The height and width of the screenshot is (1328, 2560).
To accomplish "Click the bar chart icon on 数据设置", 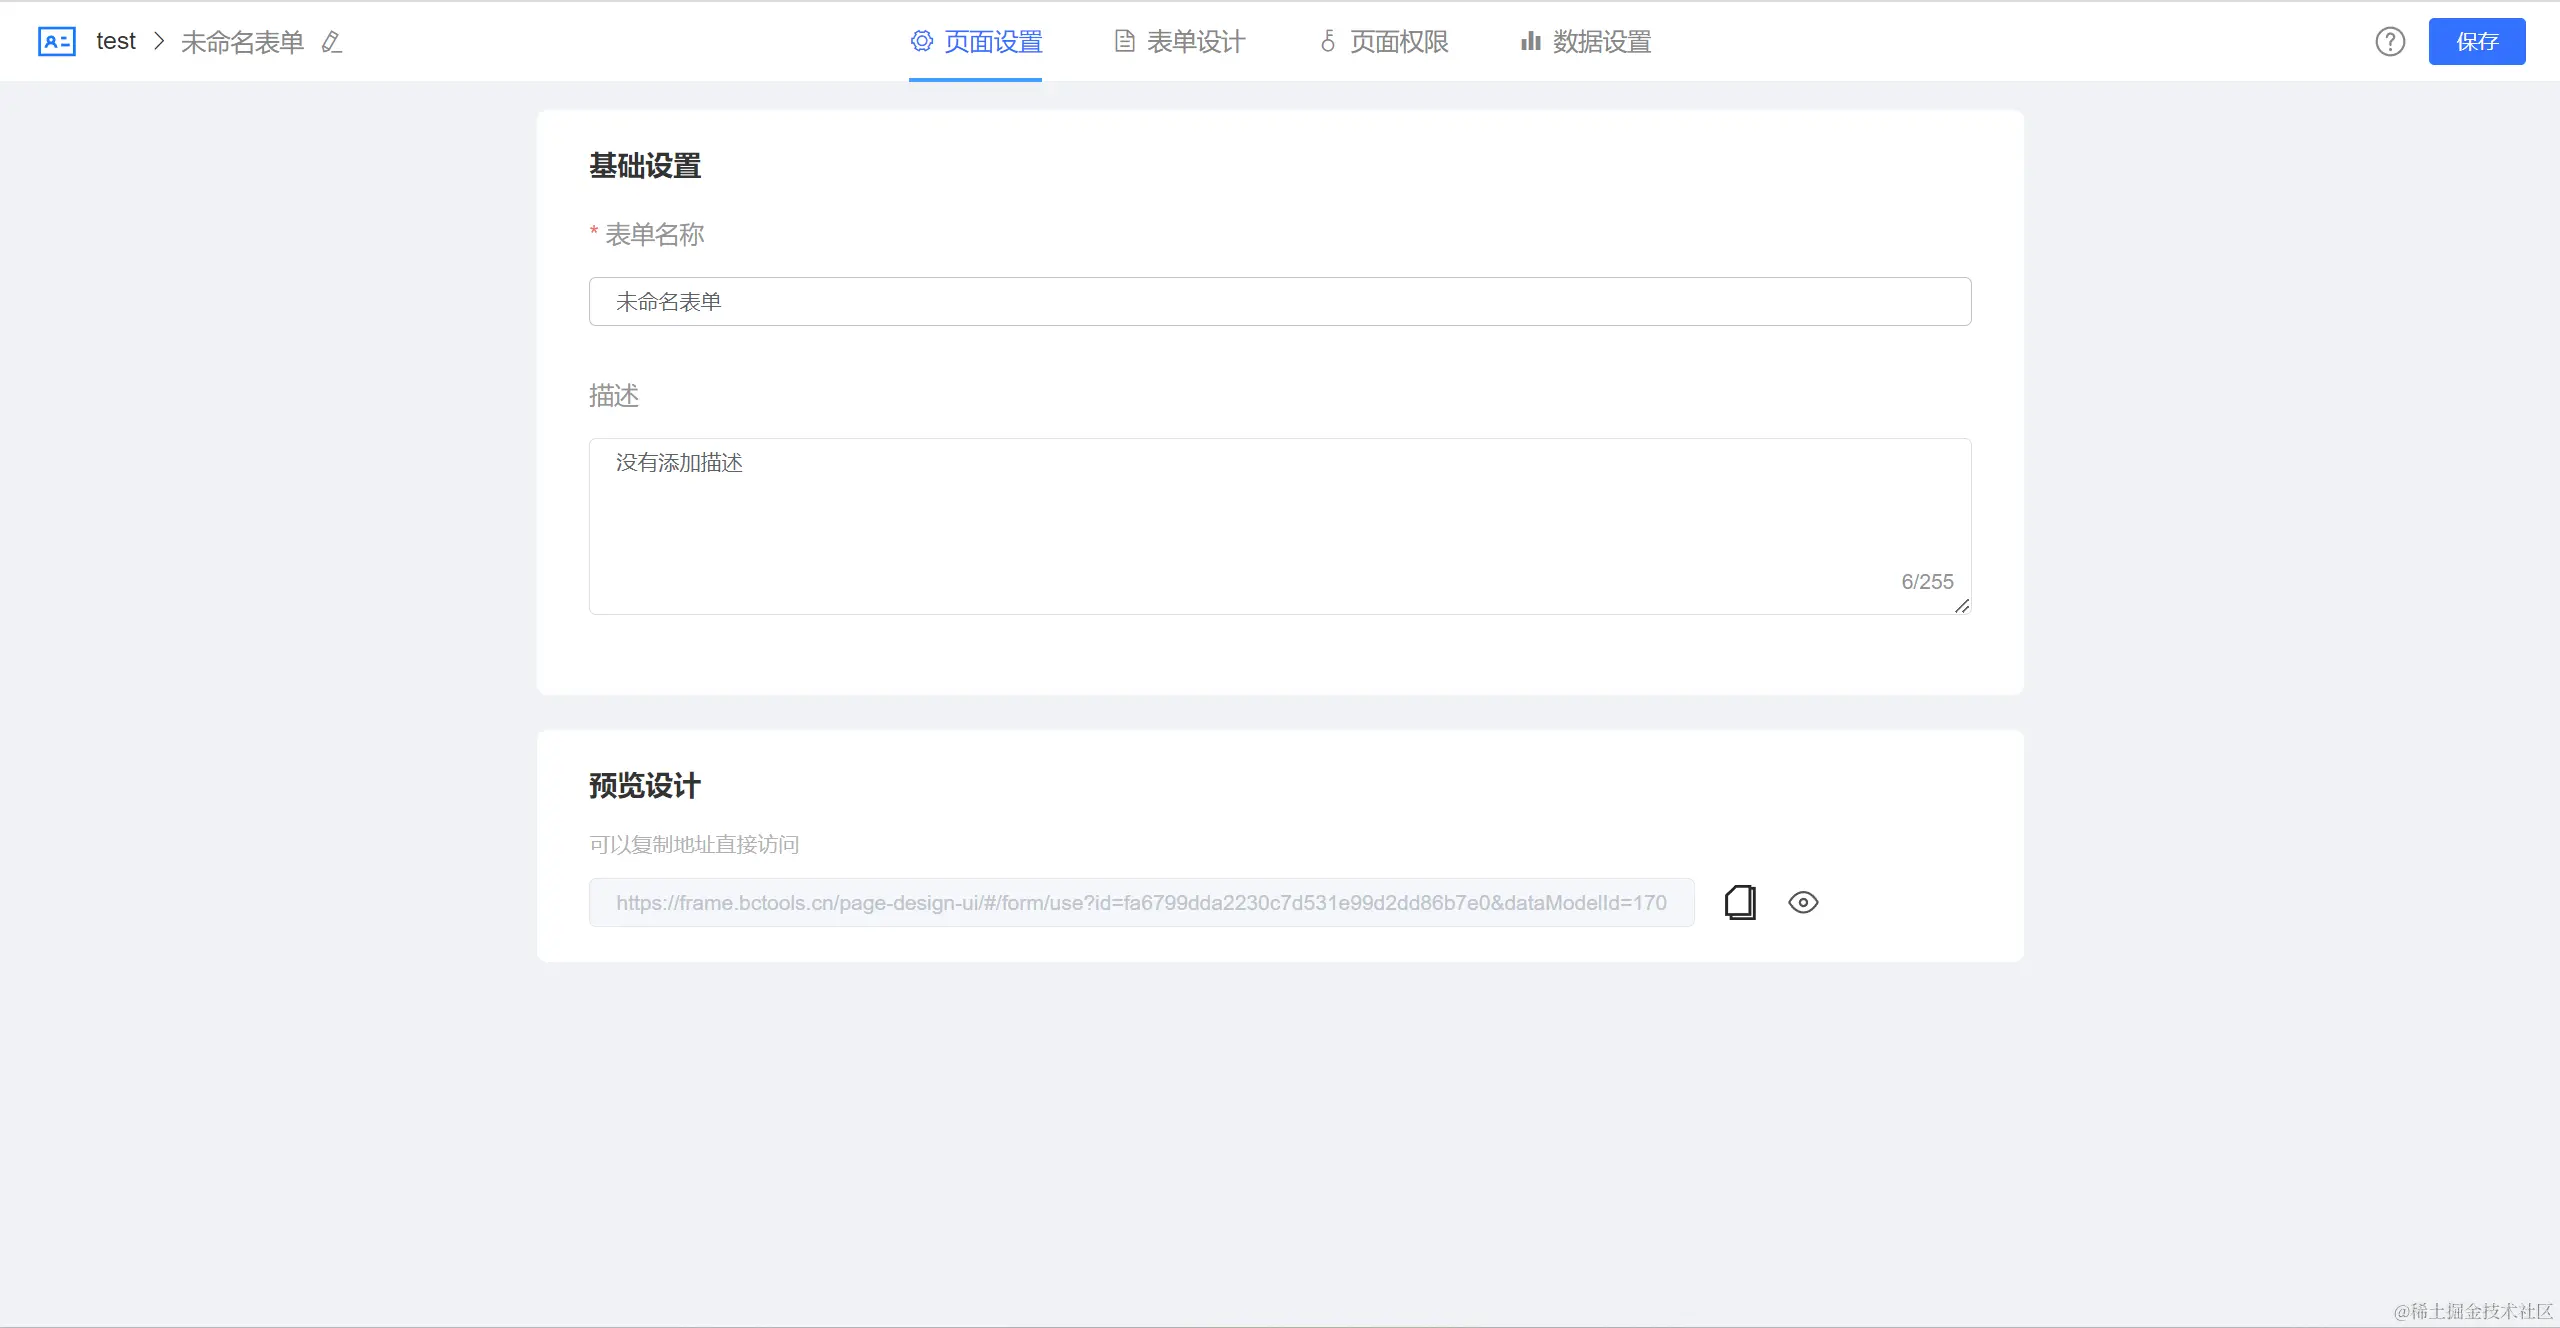I will click(x=1530, y=41).
